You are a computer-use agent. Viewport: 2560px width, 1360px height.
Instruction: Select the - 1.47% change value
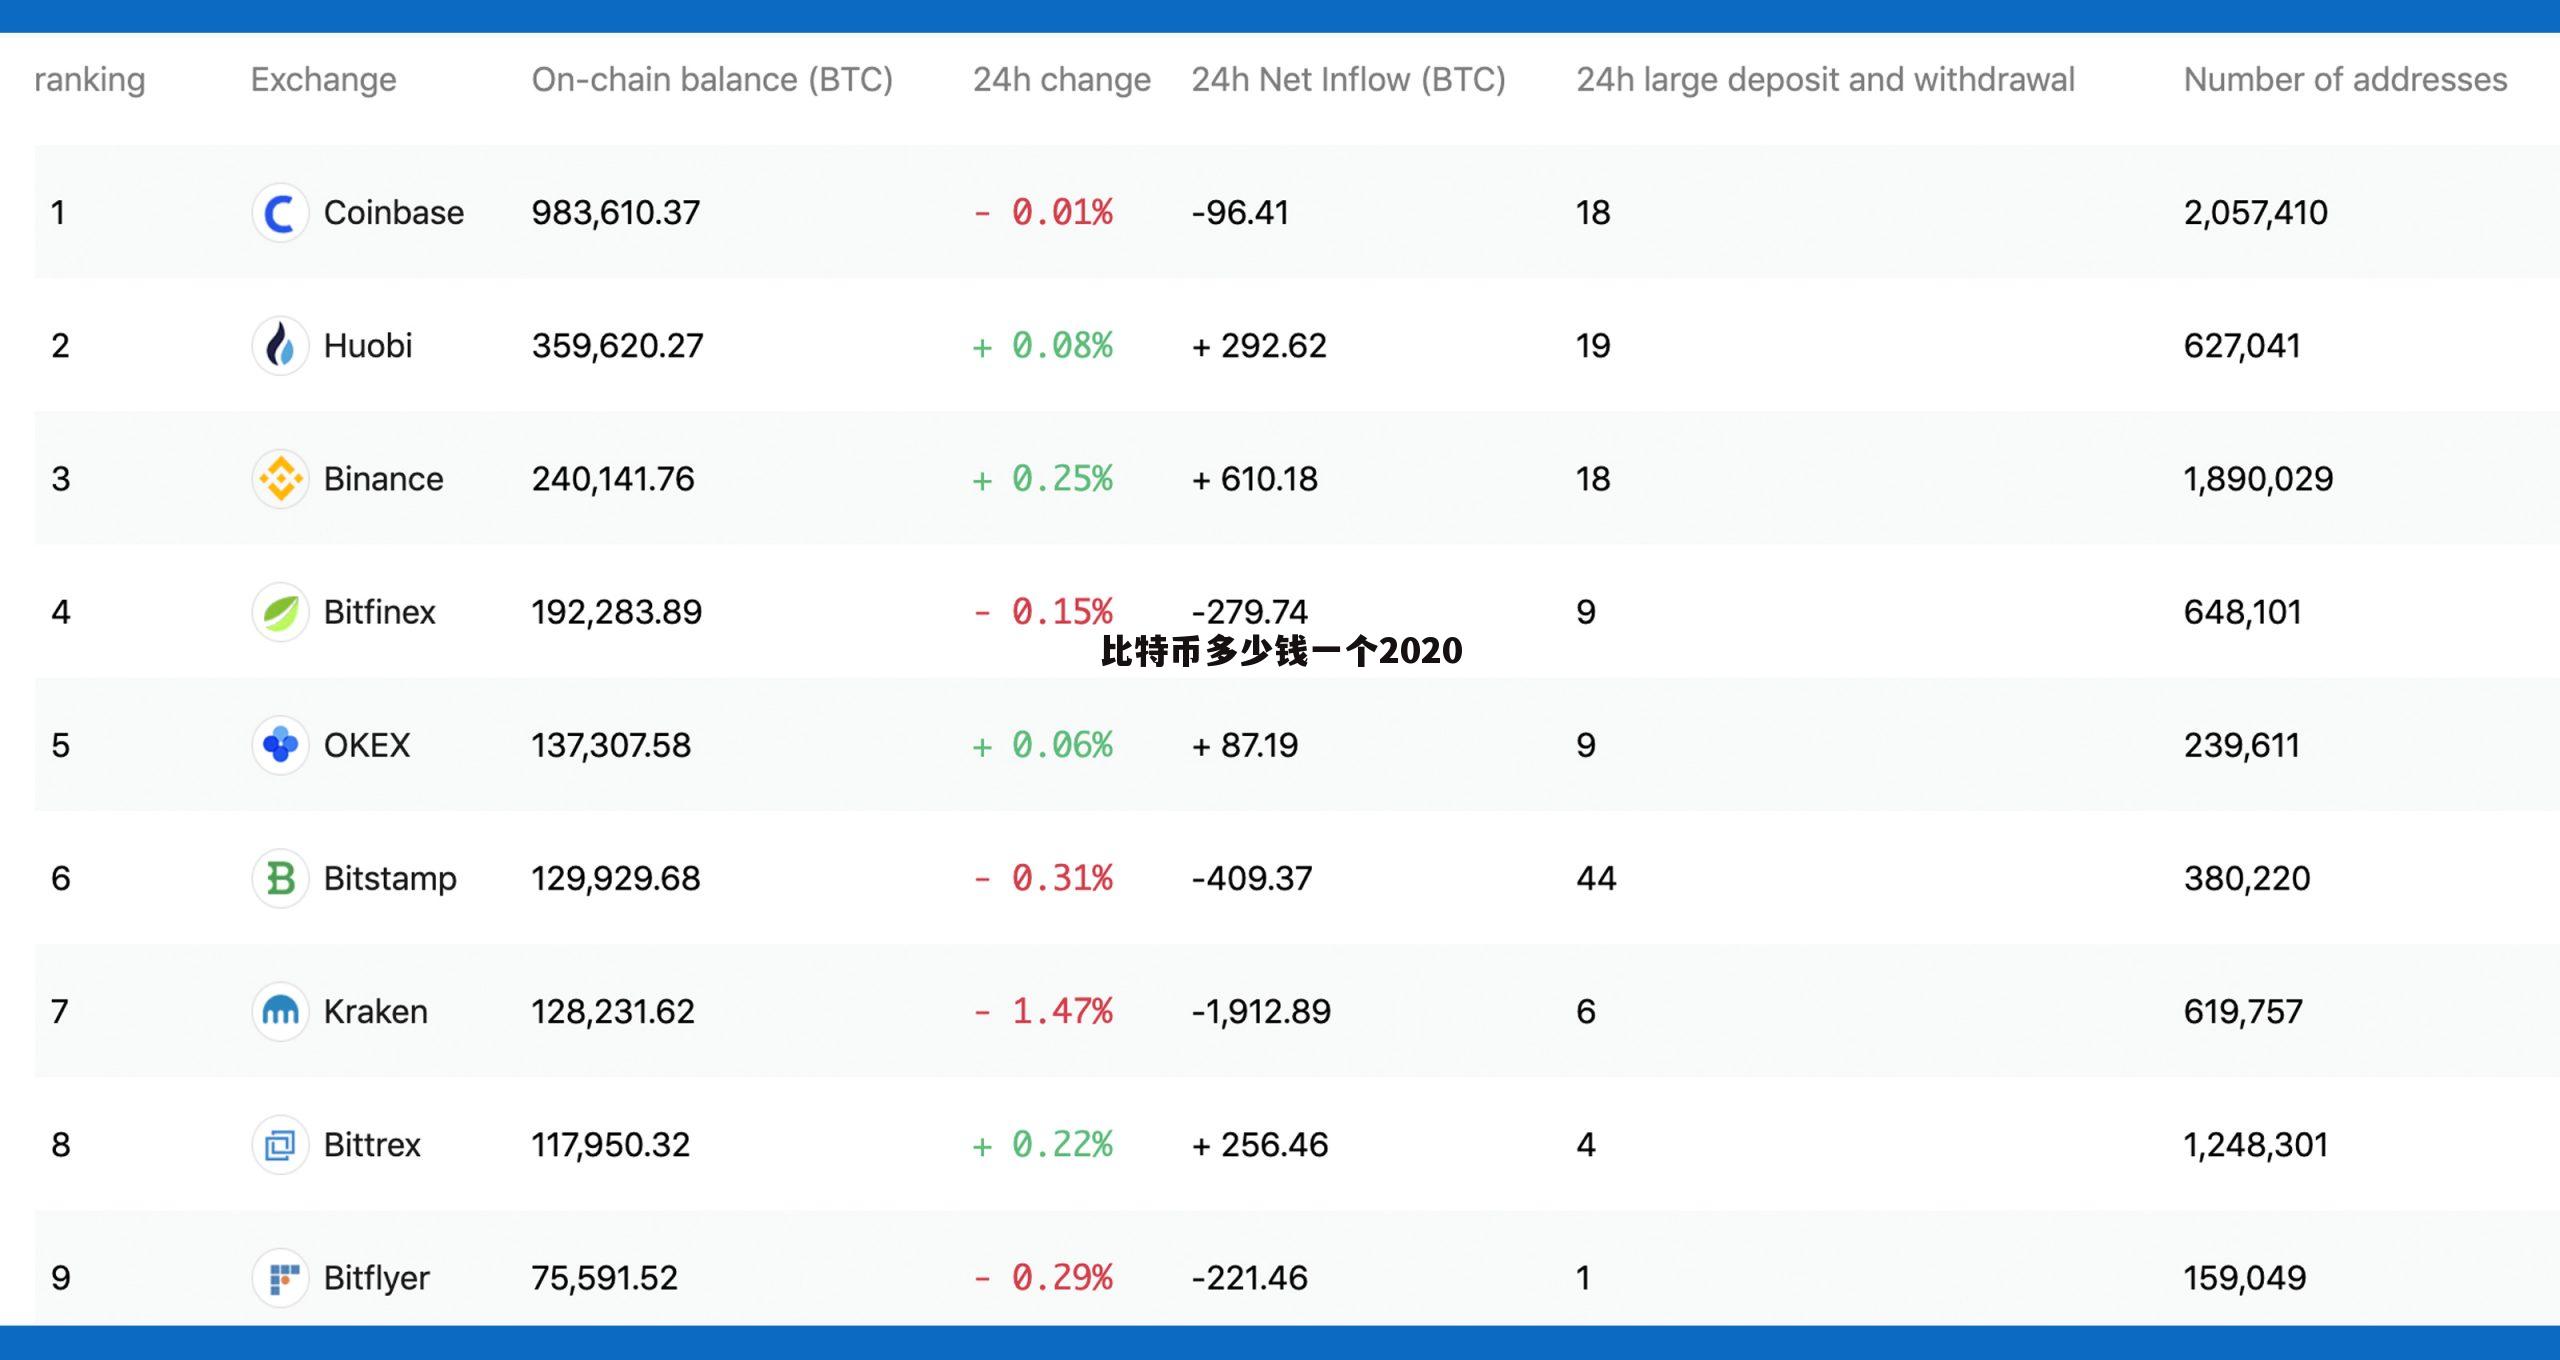pyautogui.click(x=1043, y=1011)
